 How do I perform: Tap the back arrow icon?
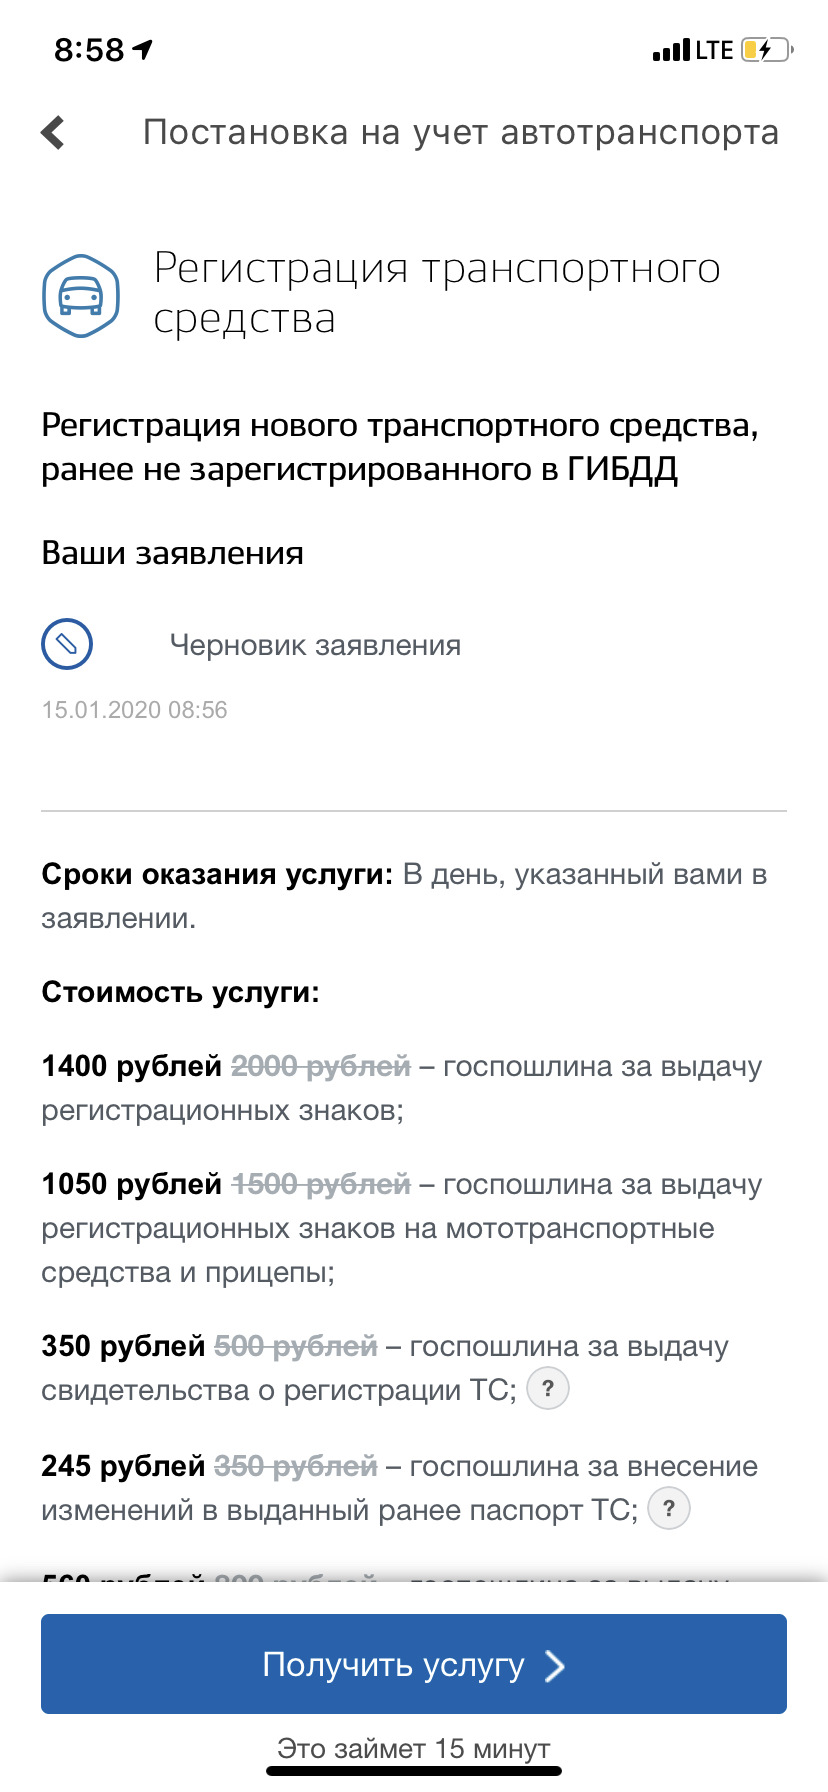[53, 132]
